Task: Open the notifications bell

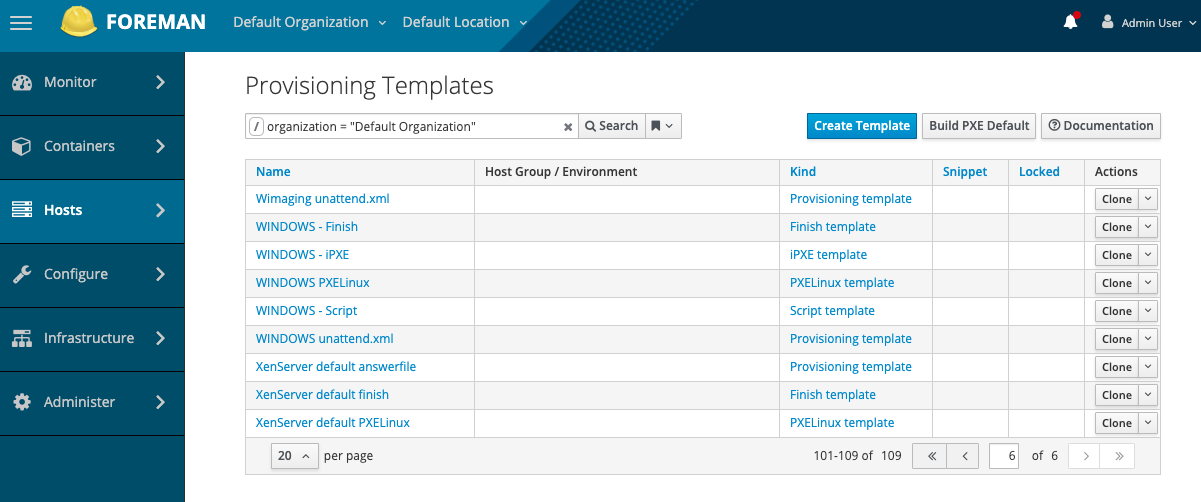Action: pyautogui.click(x=1071, y=21)
